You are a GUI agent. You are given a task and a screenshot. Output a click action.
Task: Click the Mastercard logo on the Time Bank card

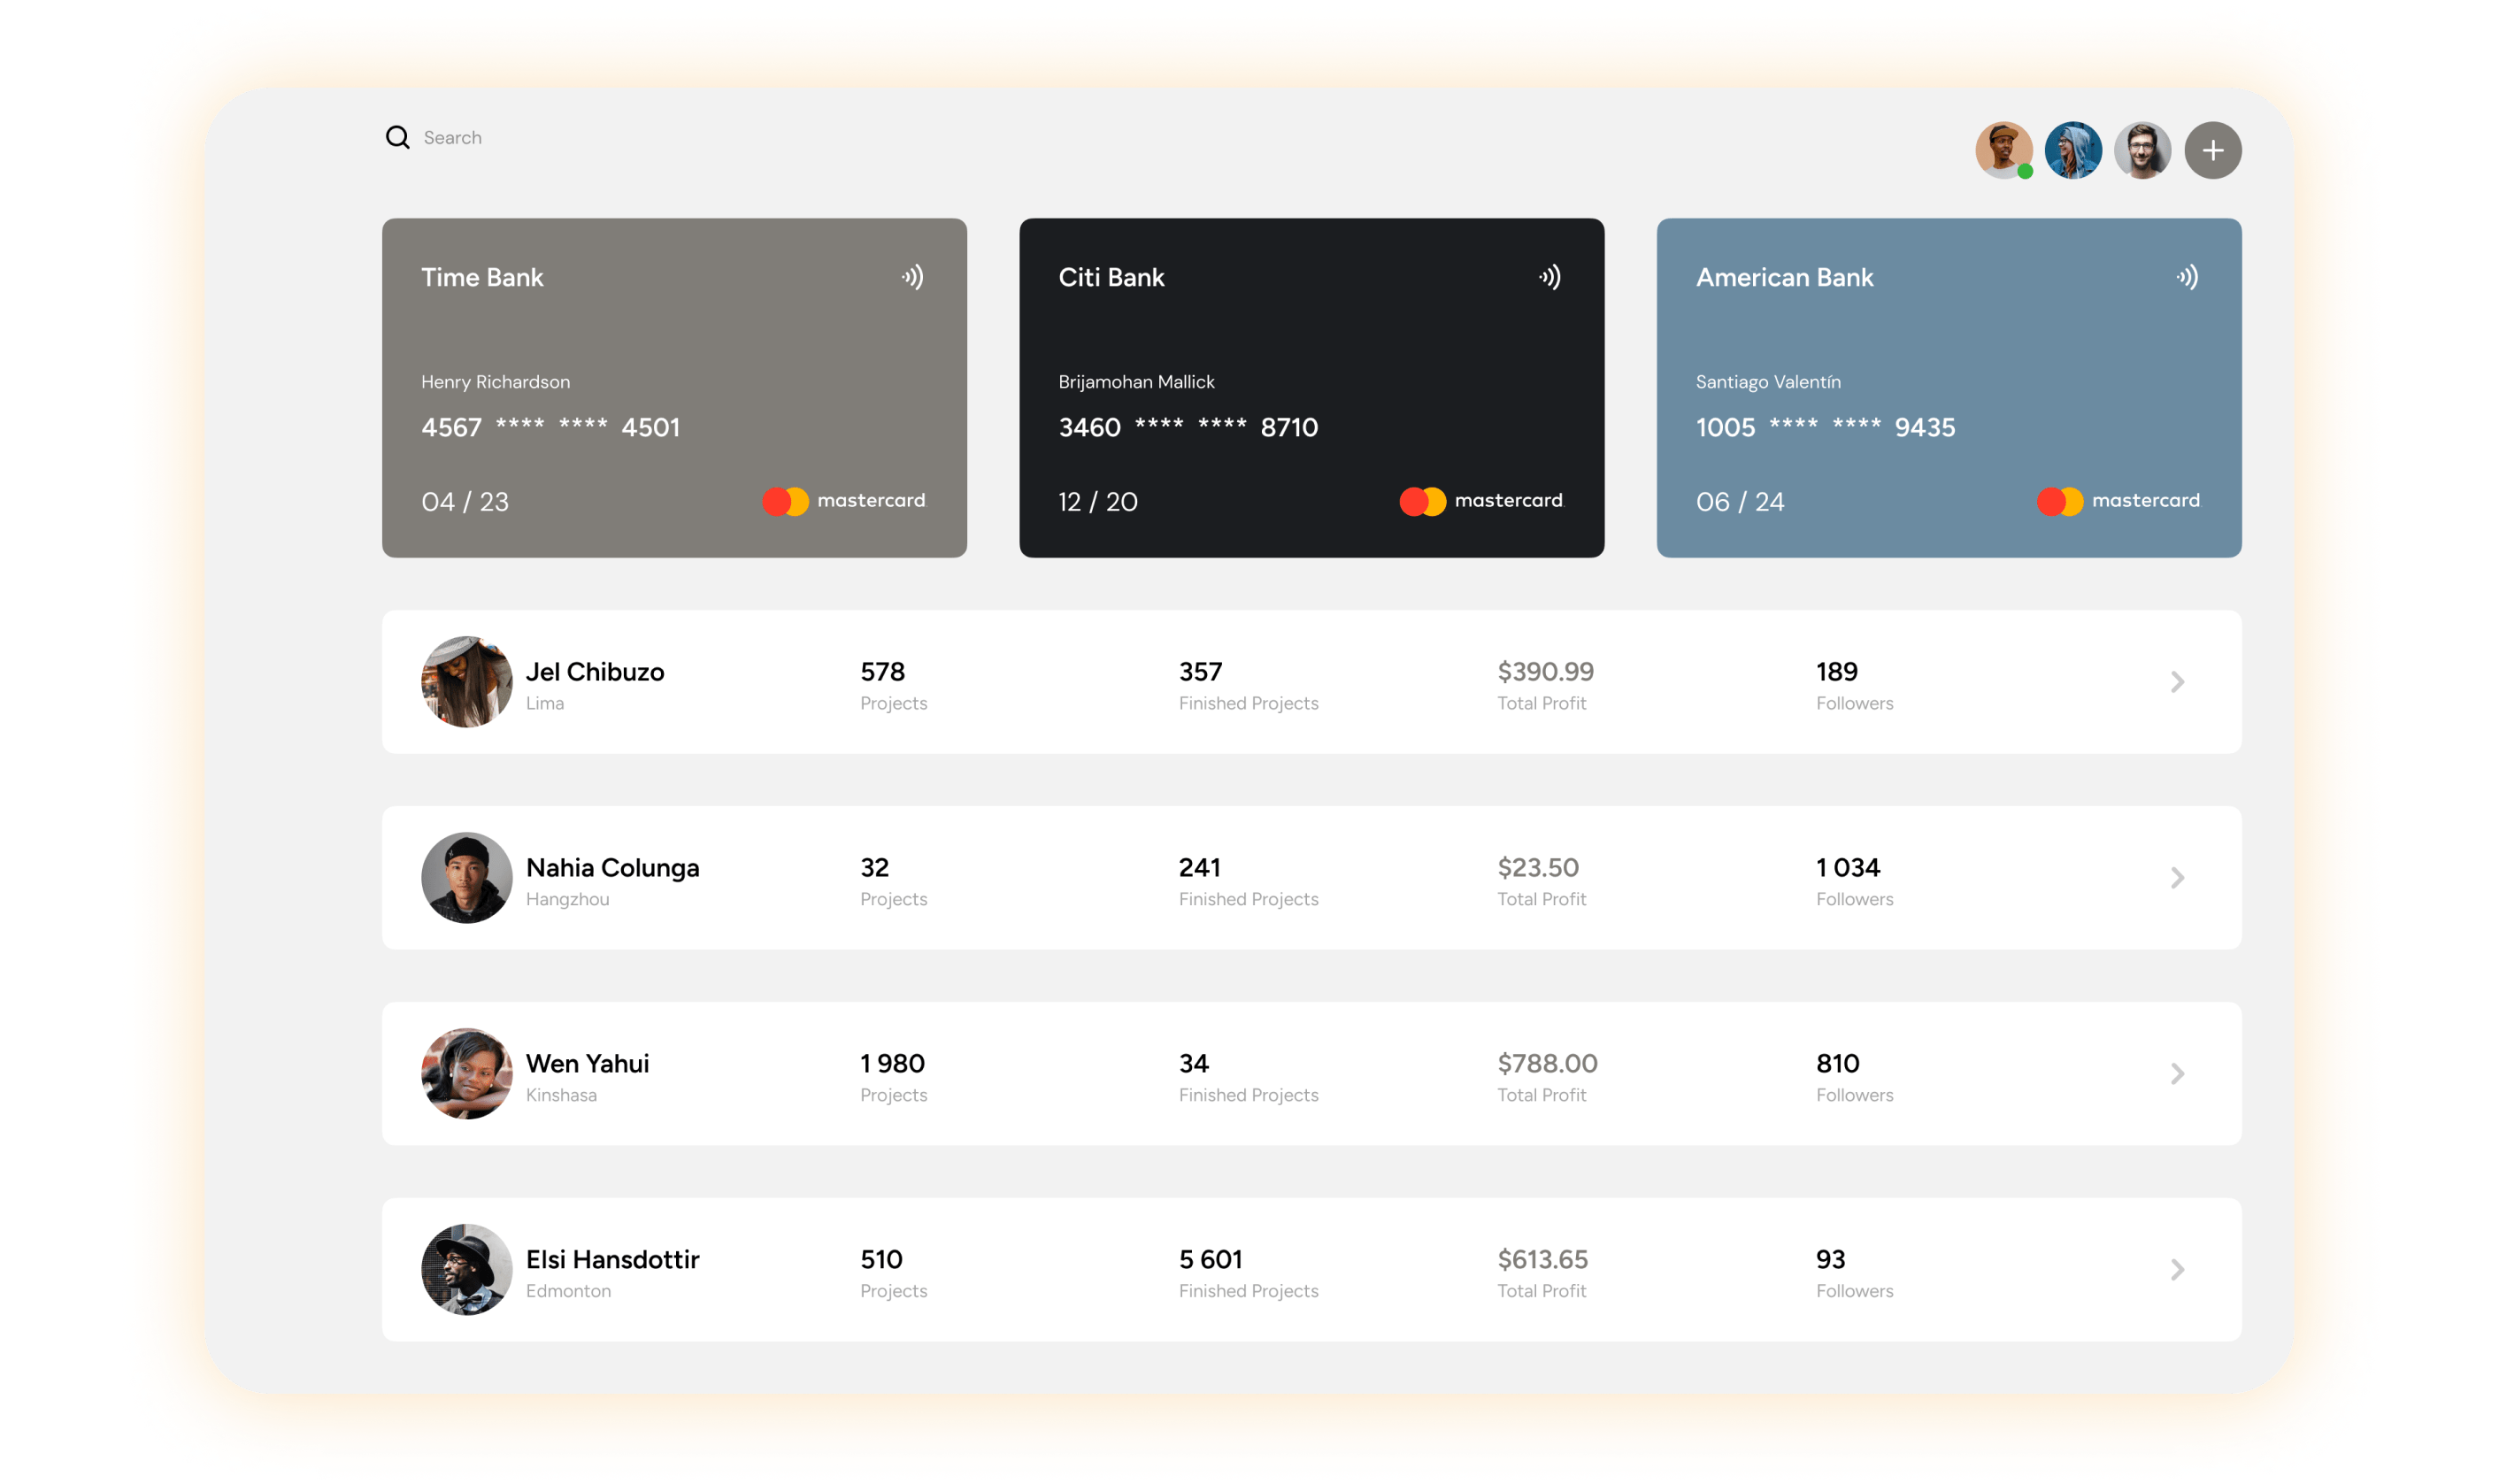tap(844, 501)
